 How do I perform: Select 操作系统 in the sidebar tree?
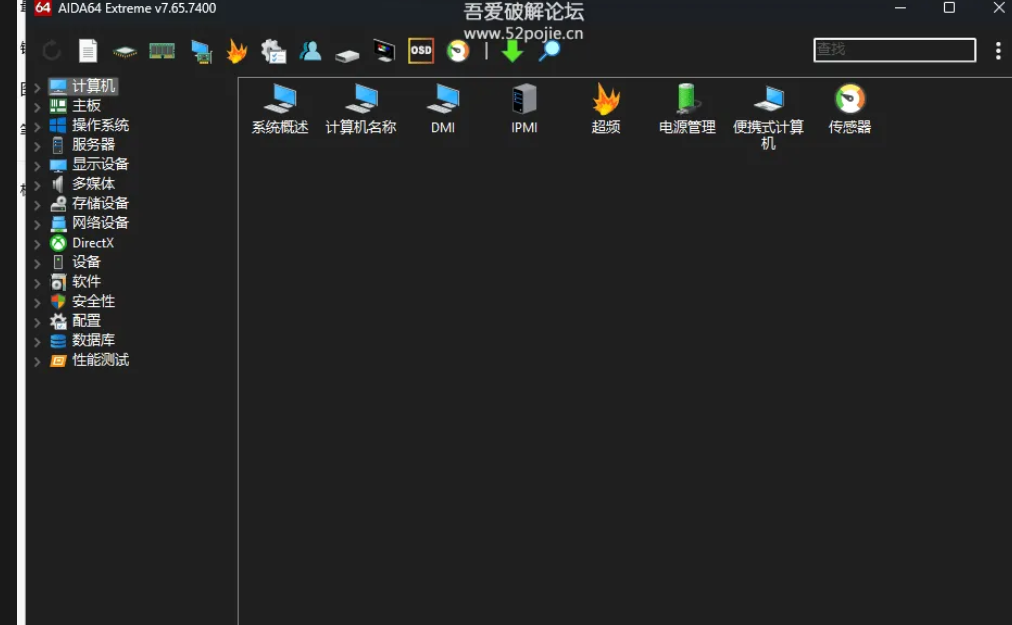click(x=101, y=125)
